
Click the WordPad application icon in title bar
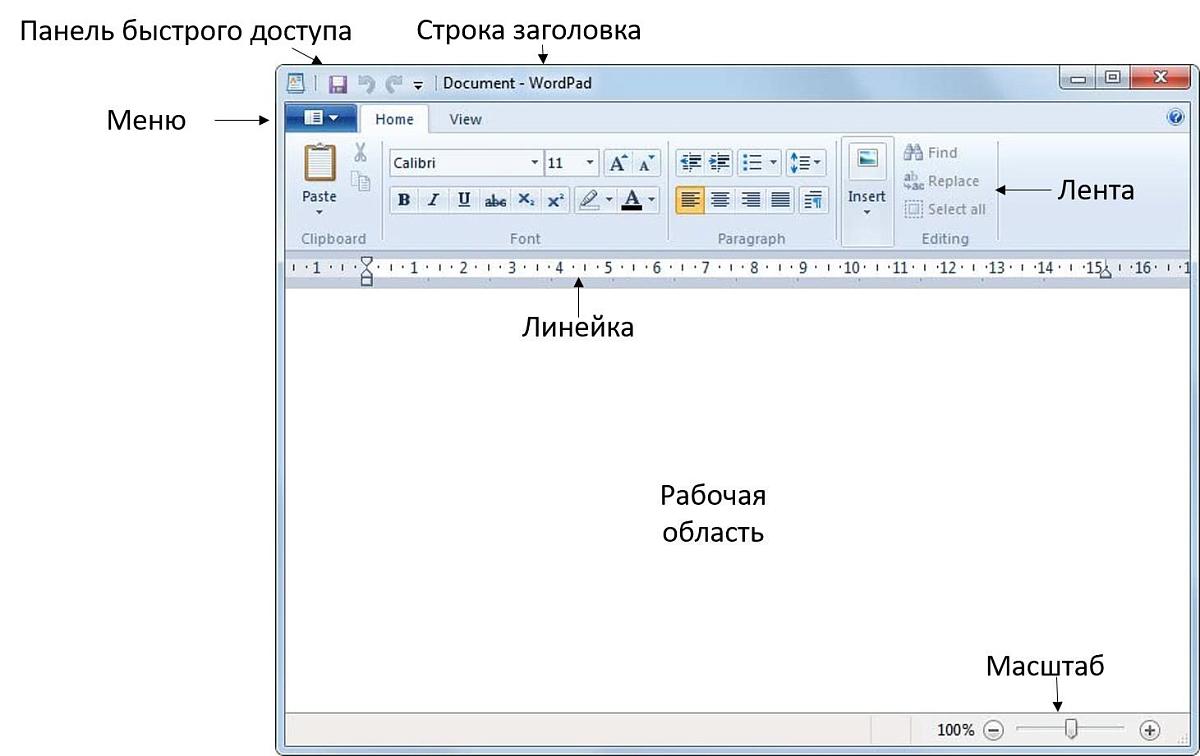tap(296, 83)
